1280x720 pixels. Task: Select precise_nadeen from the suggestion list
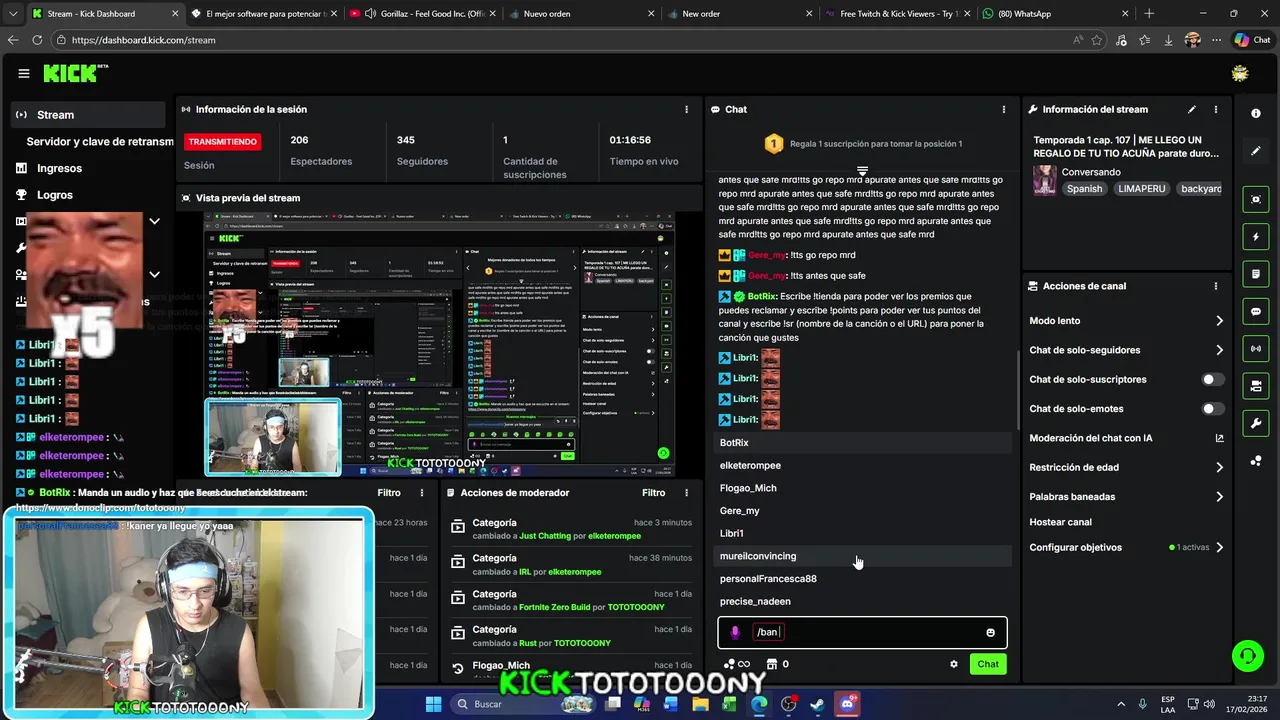pos(861,601)
